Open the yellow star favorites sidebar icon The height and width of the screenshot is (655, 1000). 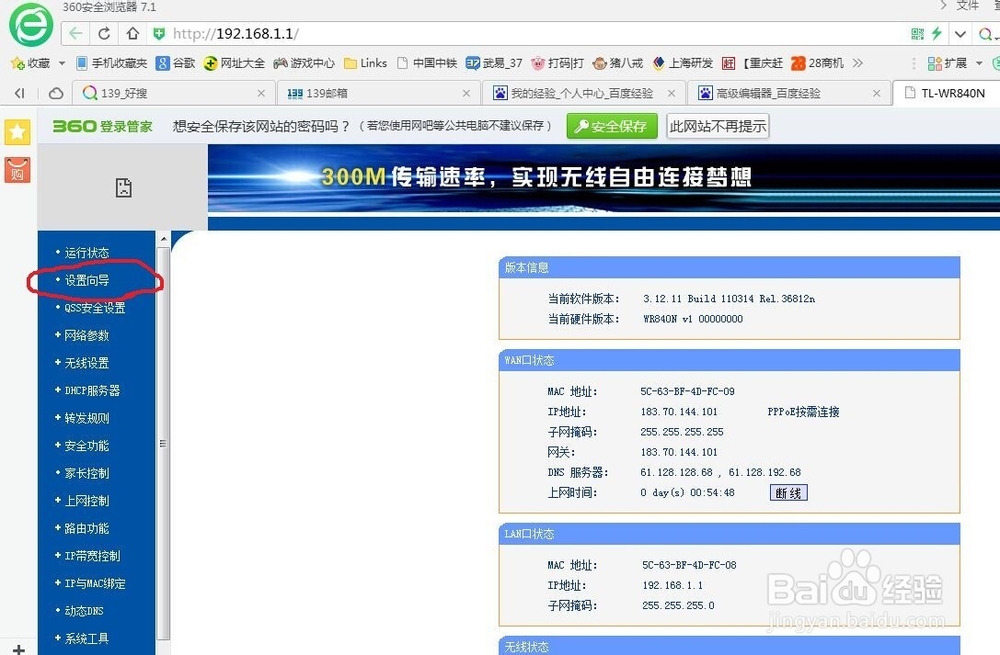[17, 132]
